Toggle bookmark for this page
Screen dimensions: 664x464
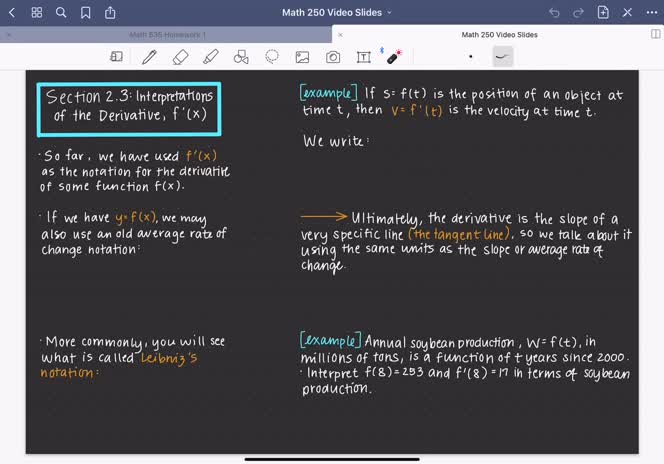point(85,12)
